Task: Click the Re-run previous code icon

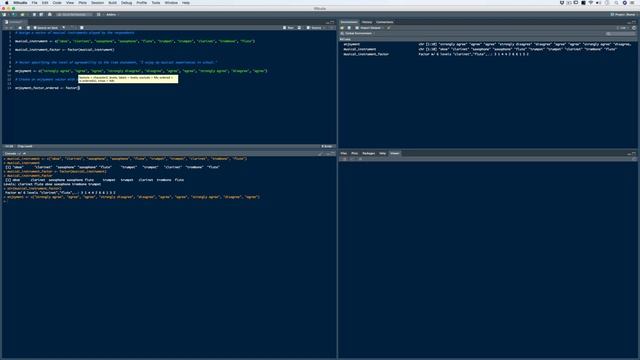Action: point(299,28)
